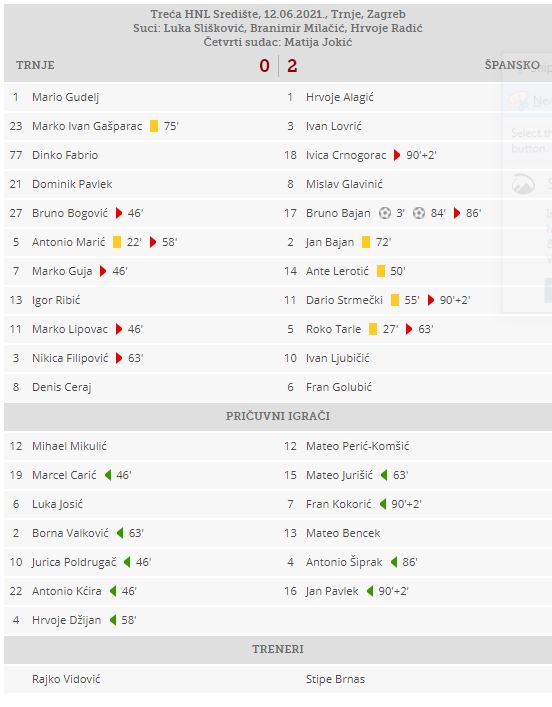Viewport: 552px width, 707px height.
Task: Click red arrow next to Ivica Crnogorac
Action: (397, 155)
